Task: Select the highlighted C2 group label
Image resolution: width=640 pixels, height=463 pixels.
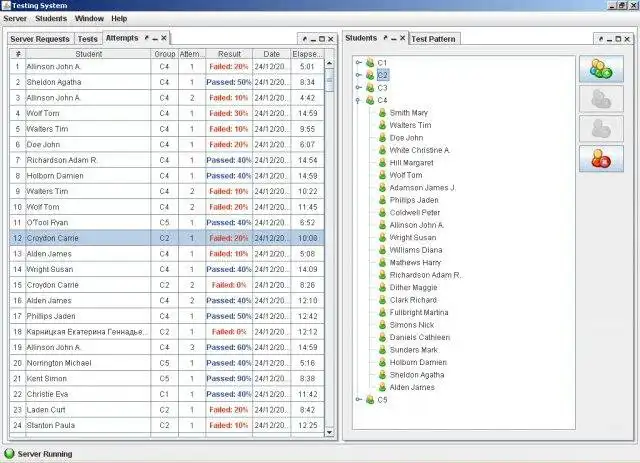Action: [382, 75]
